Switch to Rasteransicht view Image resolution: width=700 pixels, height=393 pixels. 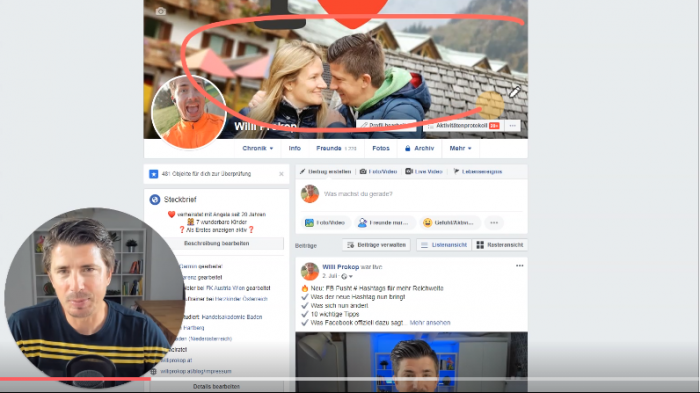(x=500, y=245)
